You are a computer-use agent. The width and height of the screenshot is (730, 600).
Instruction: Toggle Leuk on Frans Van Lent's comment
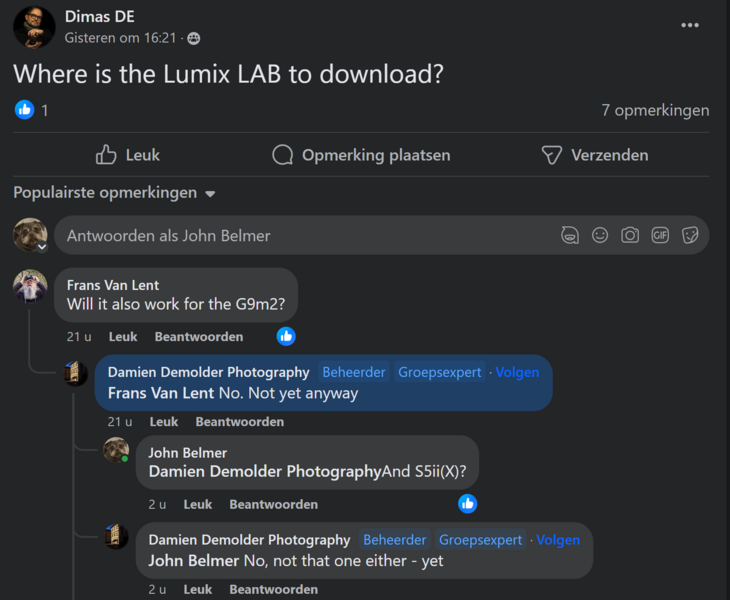(123, 337)
